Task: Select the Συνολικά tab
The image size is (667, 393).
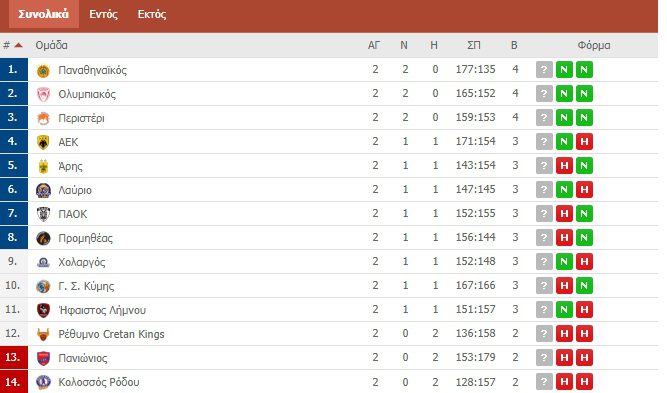Action: coord(43,14)
